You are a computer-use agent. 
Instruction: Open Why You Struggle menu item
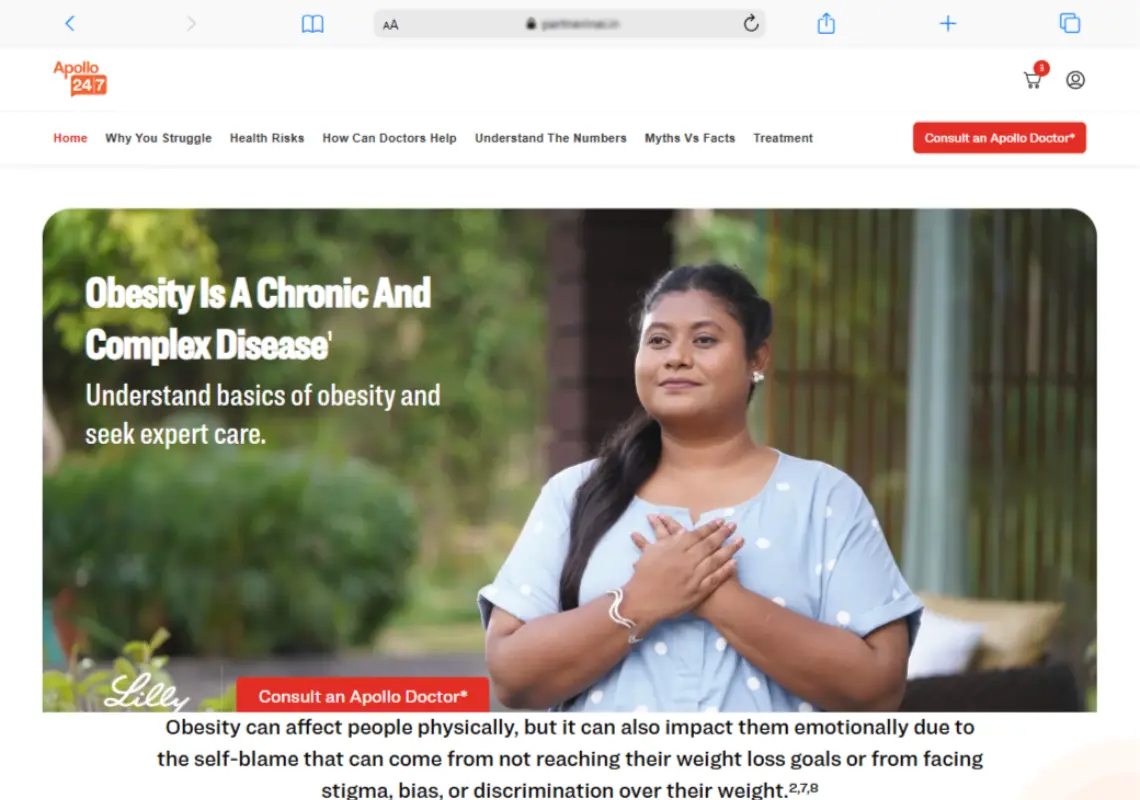point(158,138)
